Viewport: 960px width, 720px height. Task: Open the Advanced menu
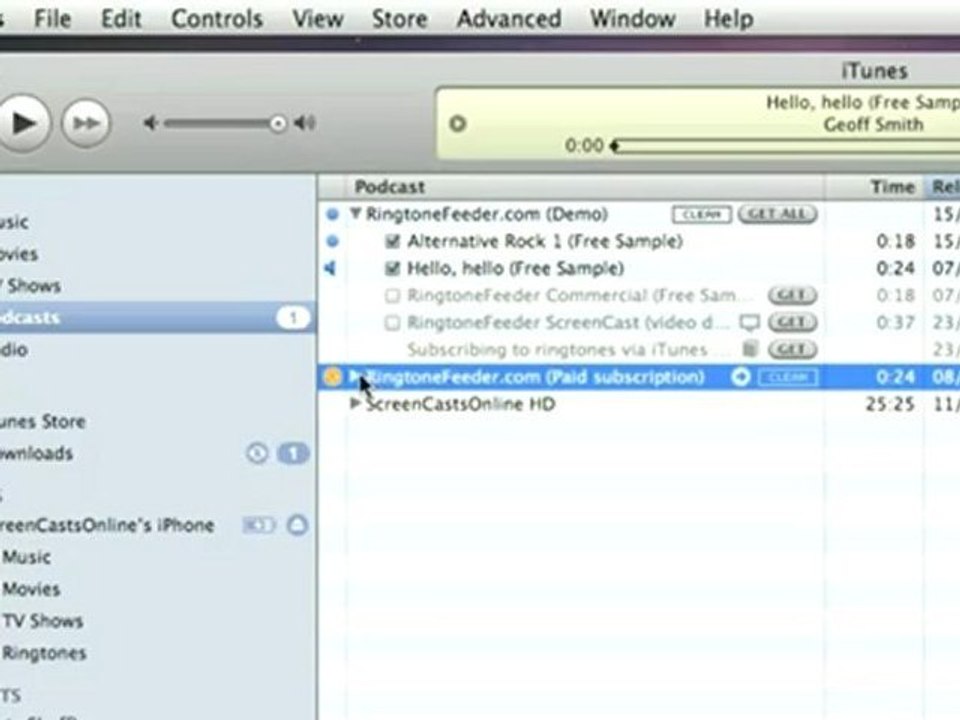509,19
